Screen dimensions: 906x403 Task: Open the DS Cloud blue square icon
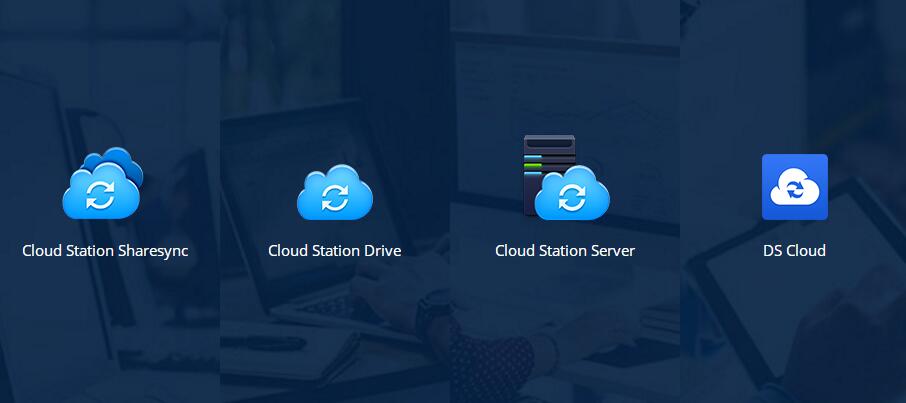(794, 186)
